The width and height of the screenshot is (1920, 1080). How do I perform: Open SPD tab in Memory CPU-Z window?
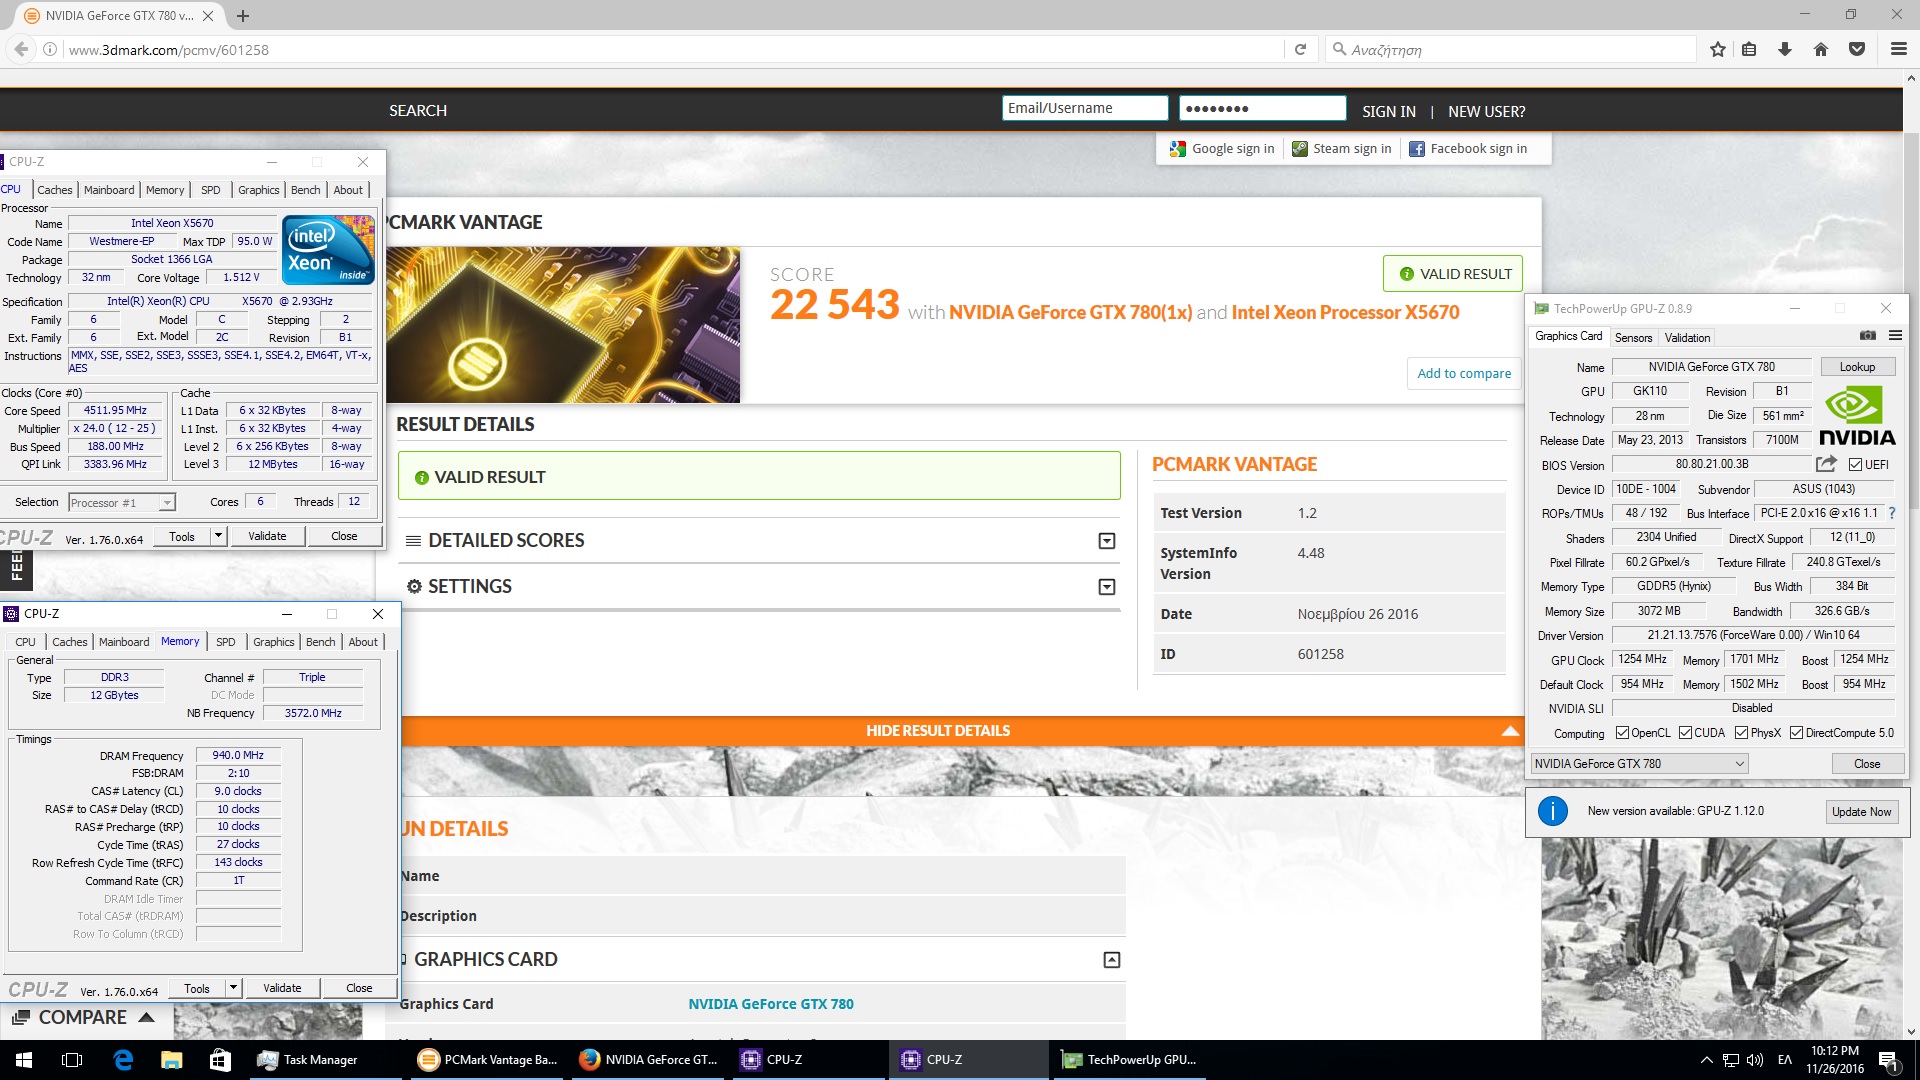click(226, 642)
